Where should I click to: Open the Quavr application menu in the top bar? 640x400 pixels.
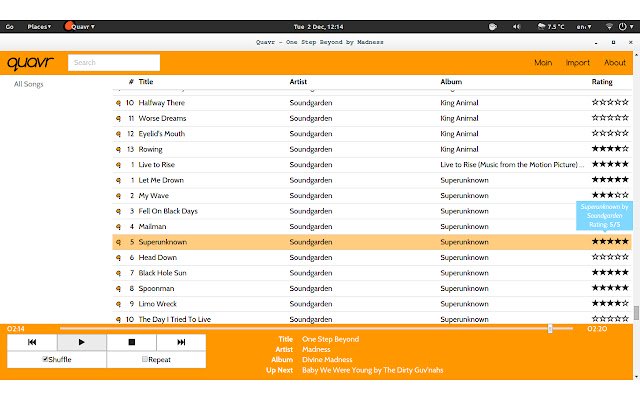click(80, 27)
